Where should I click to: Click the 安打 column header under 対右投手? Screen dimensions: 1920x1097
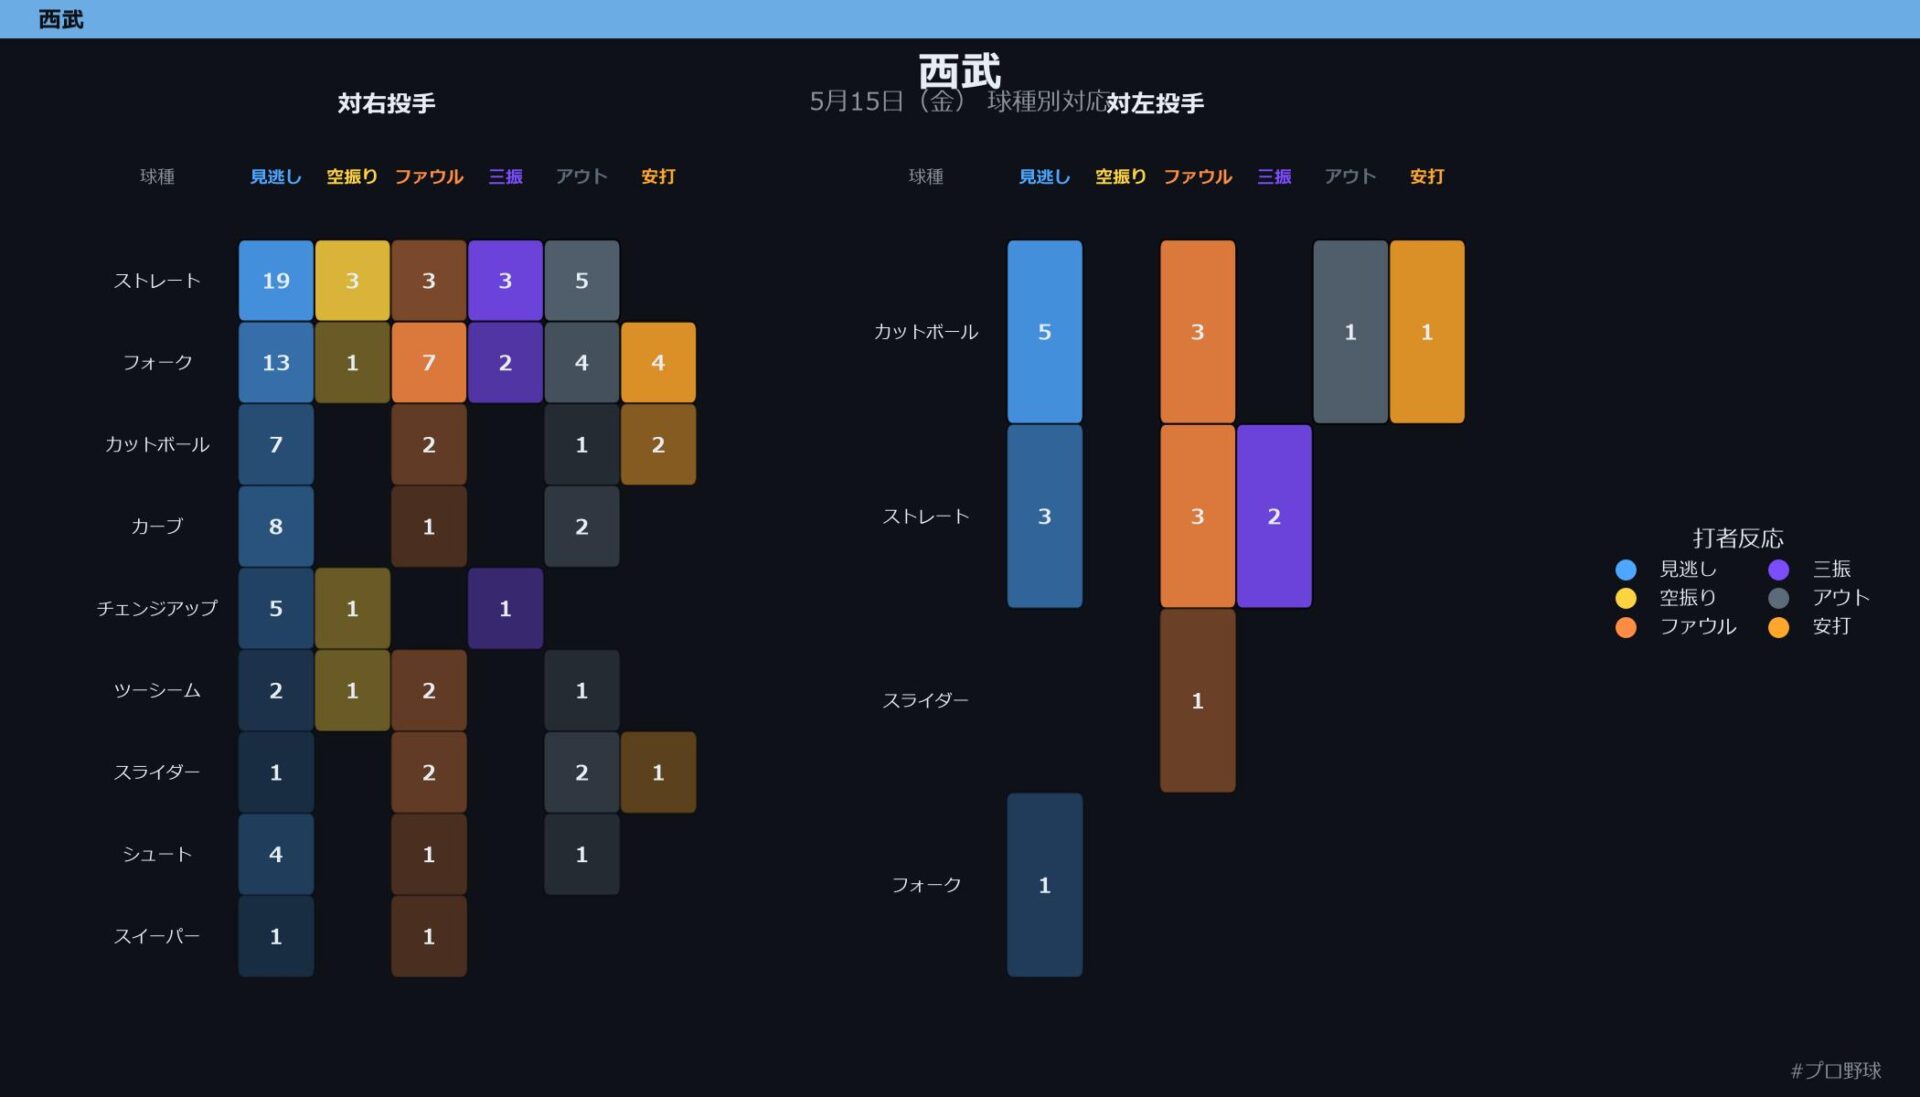pyautogui.click(x=658, y=177)
